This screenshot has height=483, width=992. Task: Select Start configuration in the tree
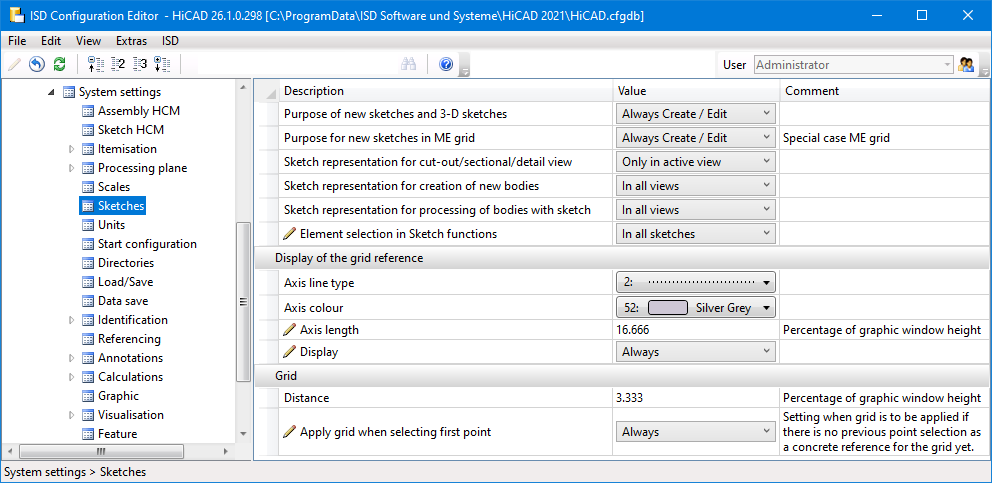pyautogui.click(x=147, y=244)
